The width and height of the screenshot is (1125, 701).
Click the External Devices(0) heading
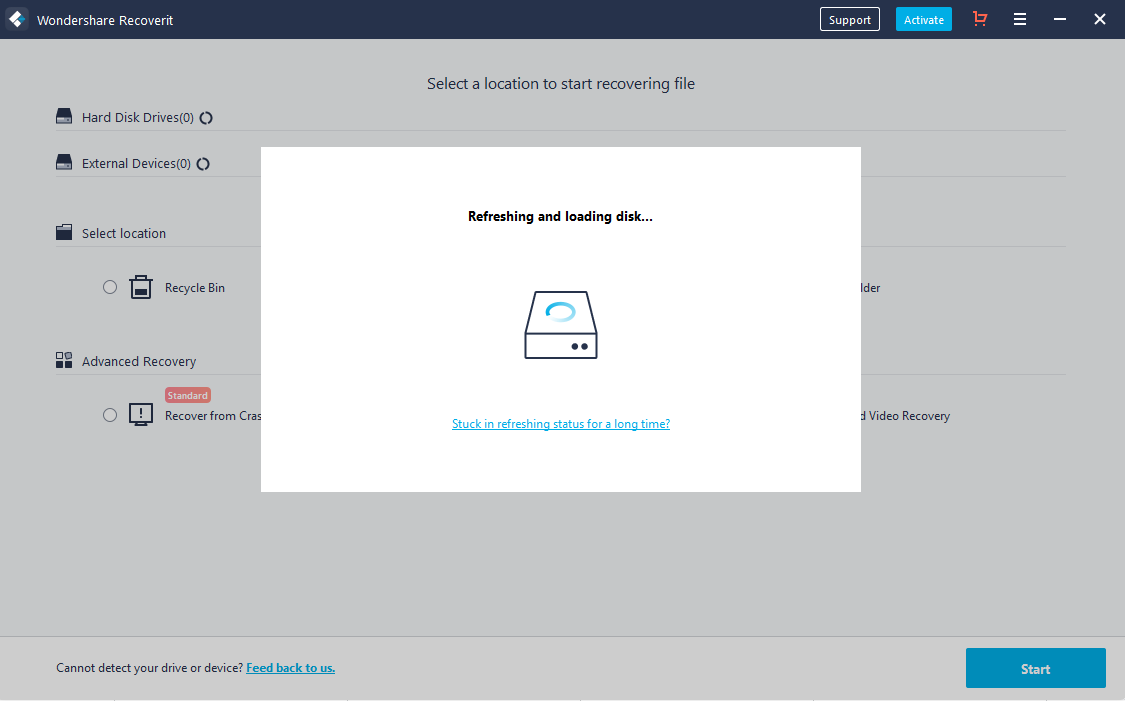click(x=136, y=164)
